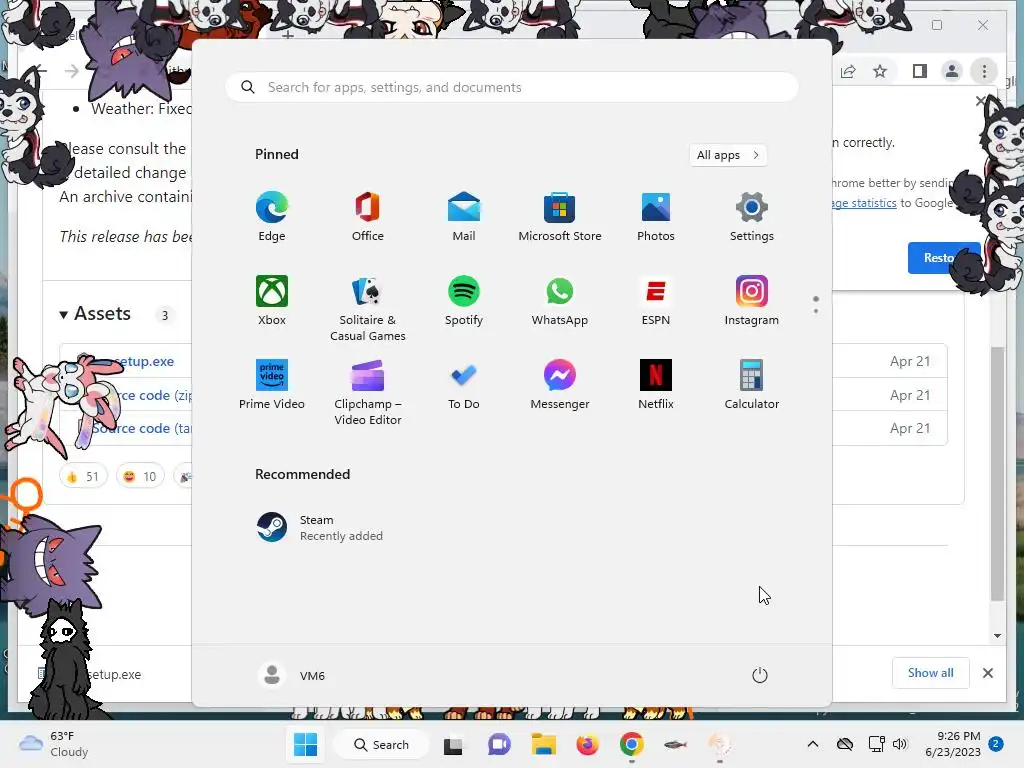Launch the Xbox app
This screenshot has height=768, width=1024.
[272, 300]
